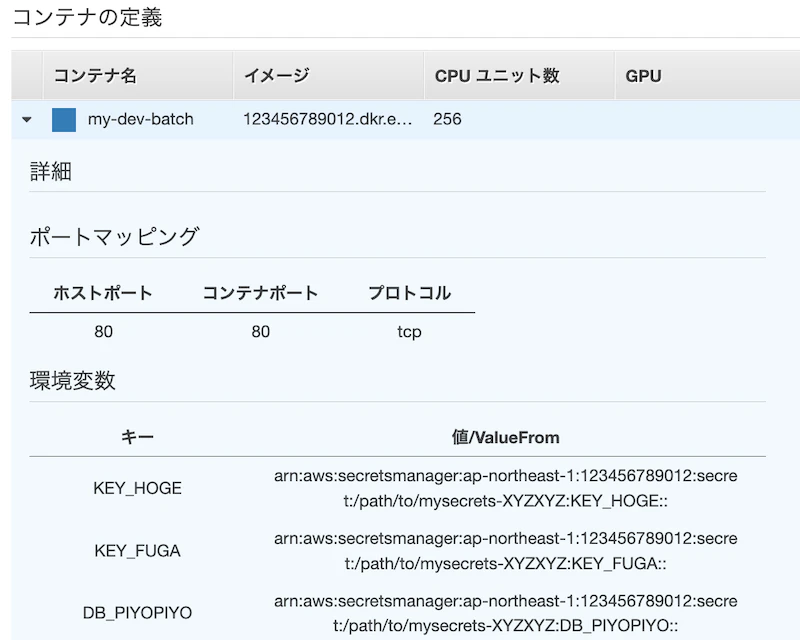The width and height of the screenshot is (800, 640).
Task: Click the secret ARN ending in DB_PIYOPIYO::
Action: tap(506, 613)
